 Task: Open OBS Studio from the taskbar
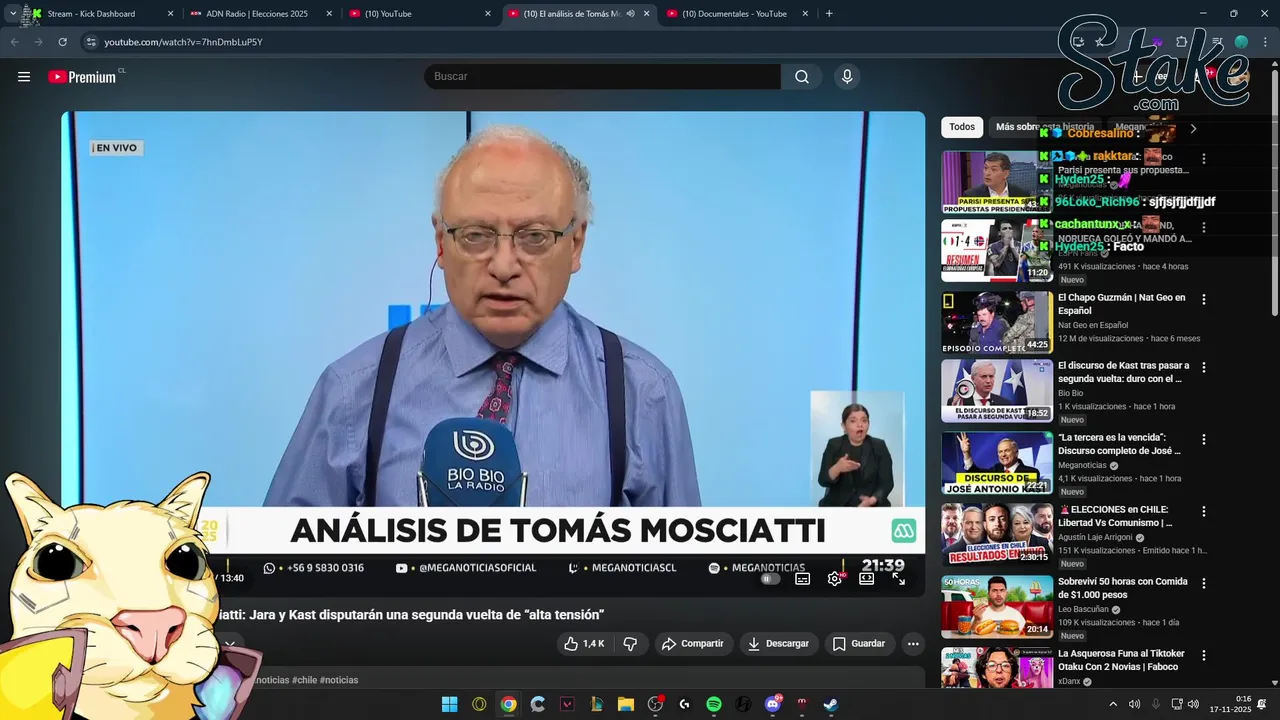pos(655,704)
